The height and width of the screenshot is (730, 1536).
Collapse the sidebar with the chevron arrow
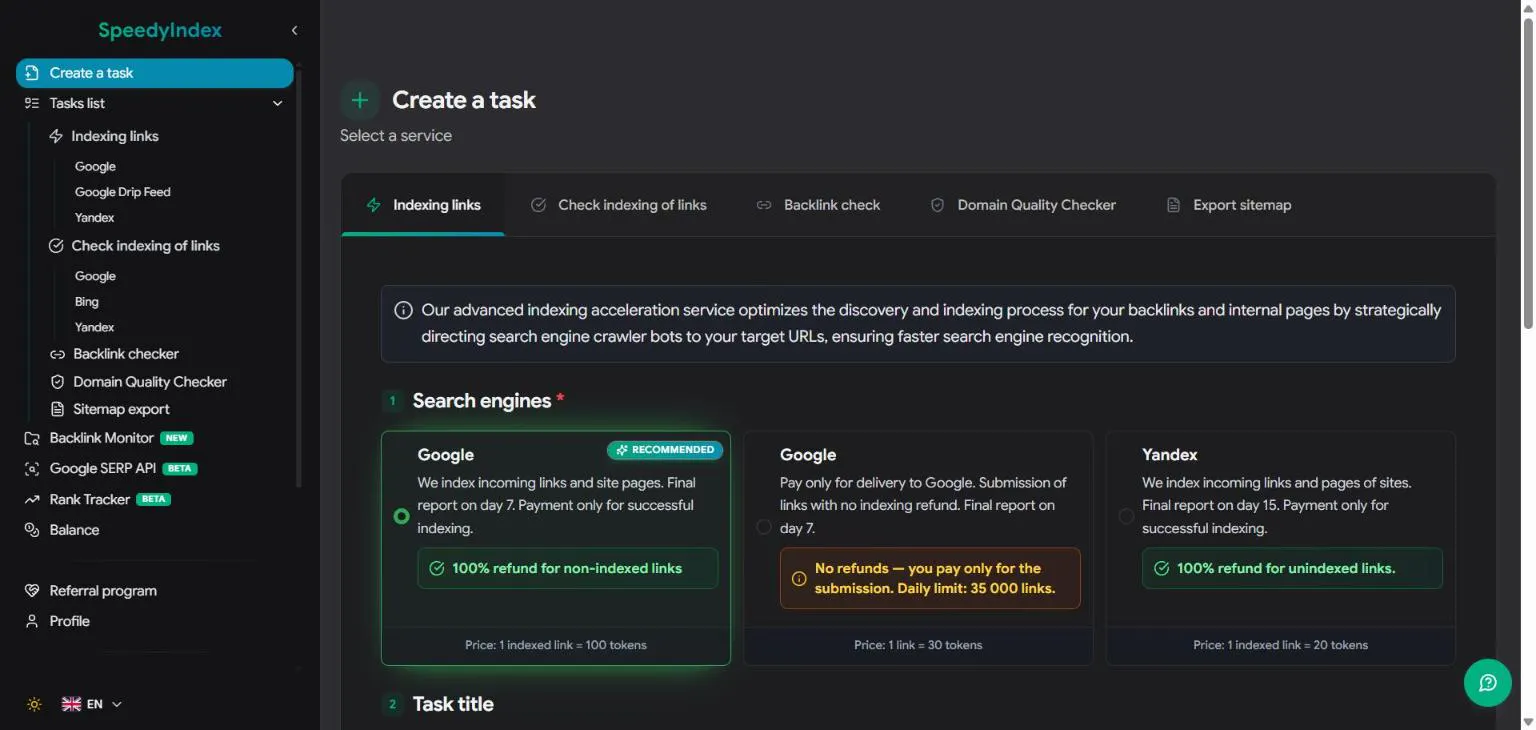[294, 31]
